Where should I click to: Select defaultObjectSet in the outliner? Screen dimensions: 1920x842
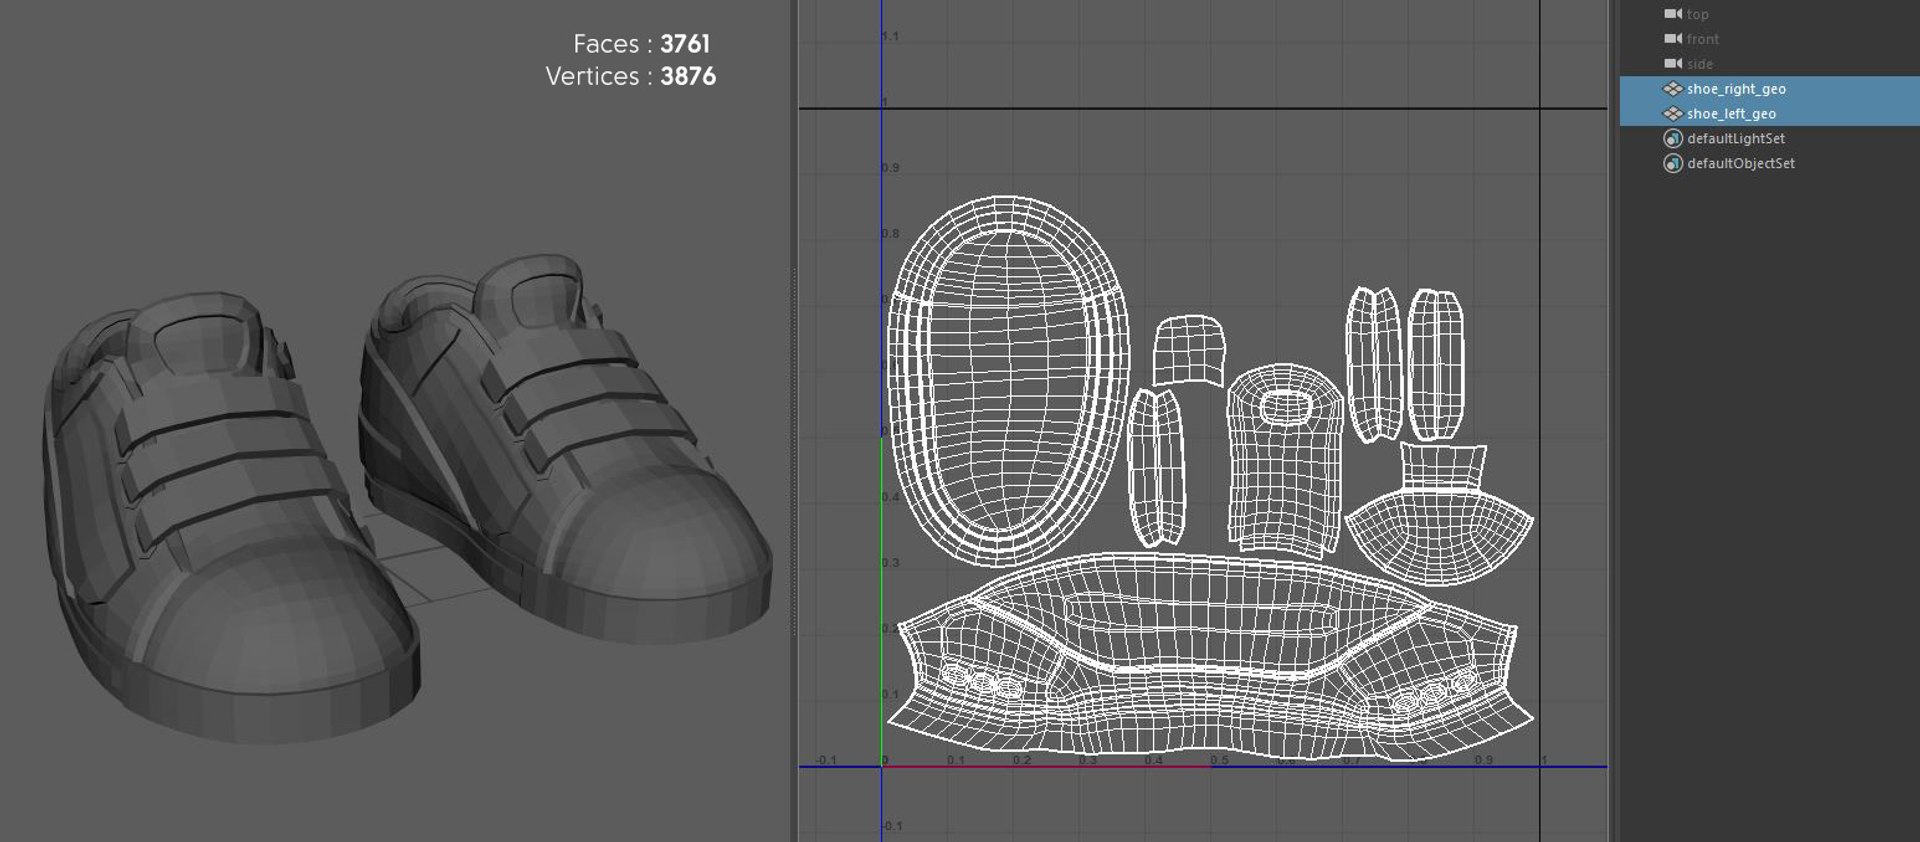[1741, 164]
